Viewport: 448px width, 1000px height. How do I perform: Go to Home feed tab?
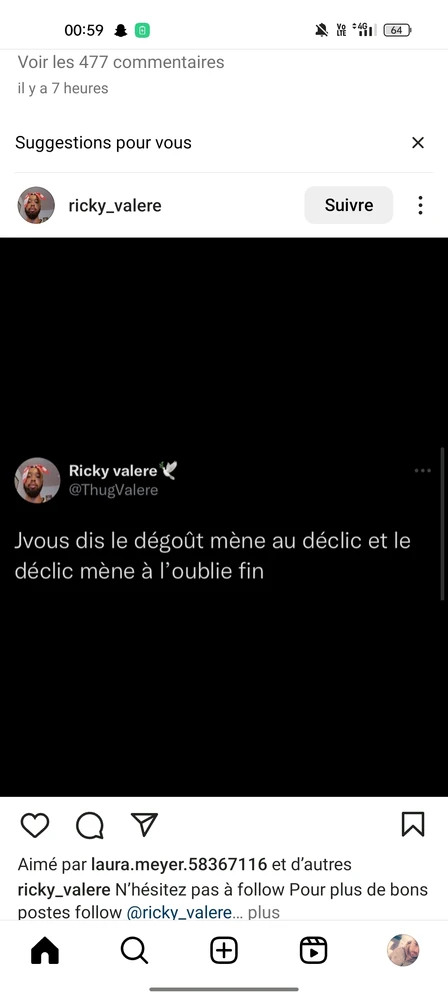click(x=45, y=950)
